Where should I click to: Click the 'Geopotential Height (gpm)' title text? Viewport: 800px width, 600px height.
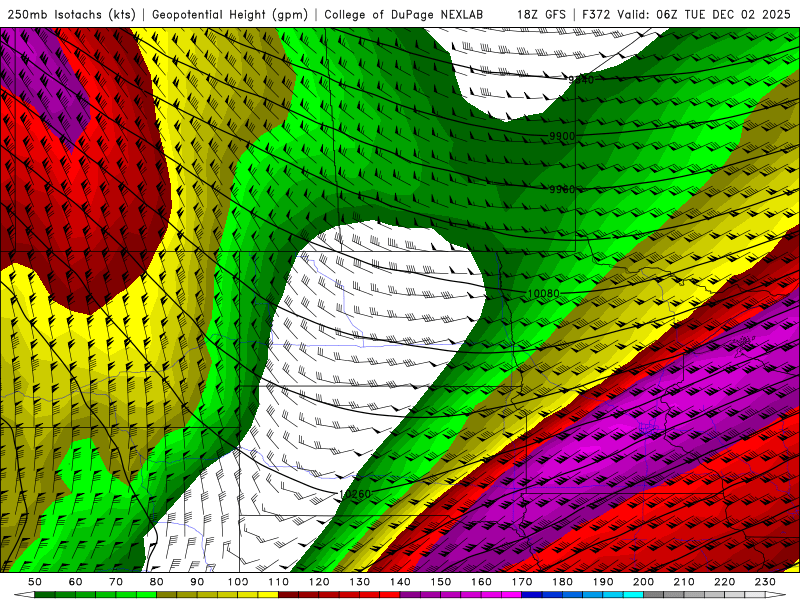[x=230, y=15]
